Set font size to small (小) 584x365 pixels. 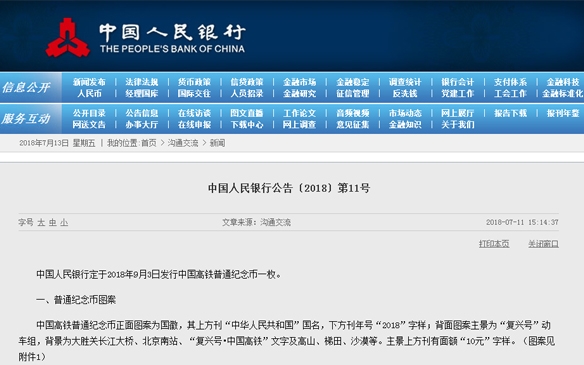[x=64, y=222]
